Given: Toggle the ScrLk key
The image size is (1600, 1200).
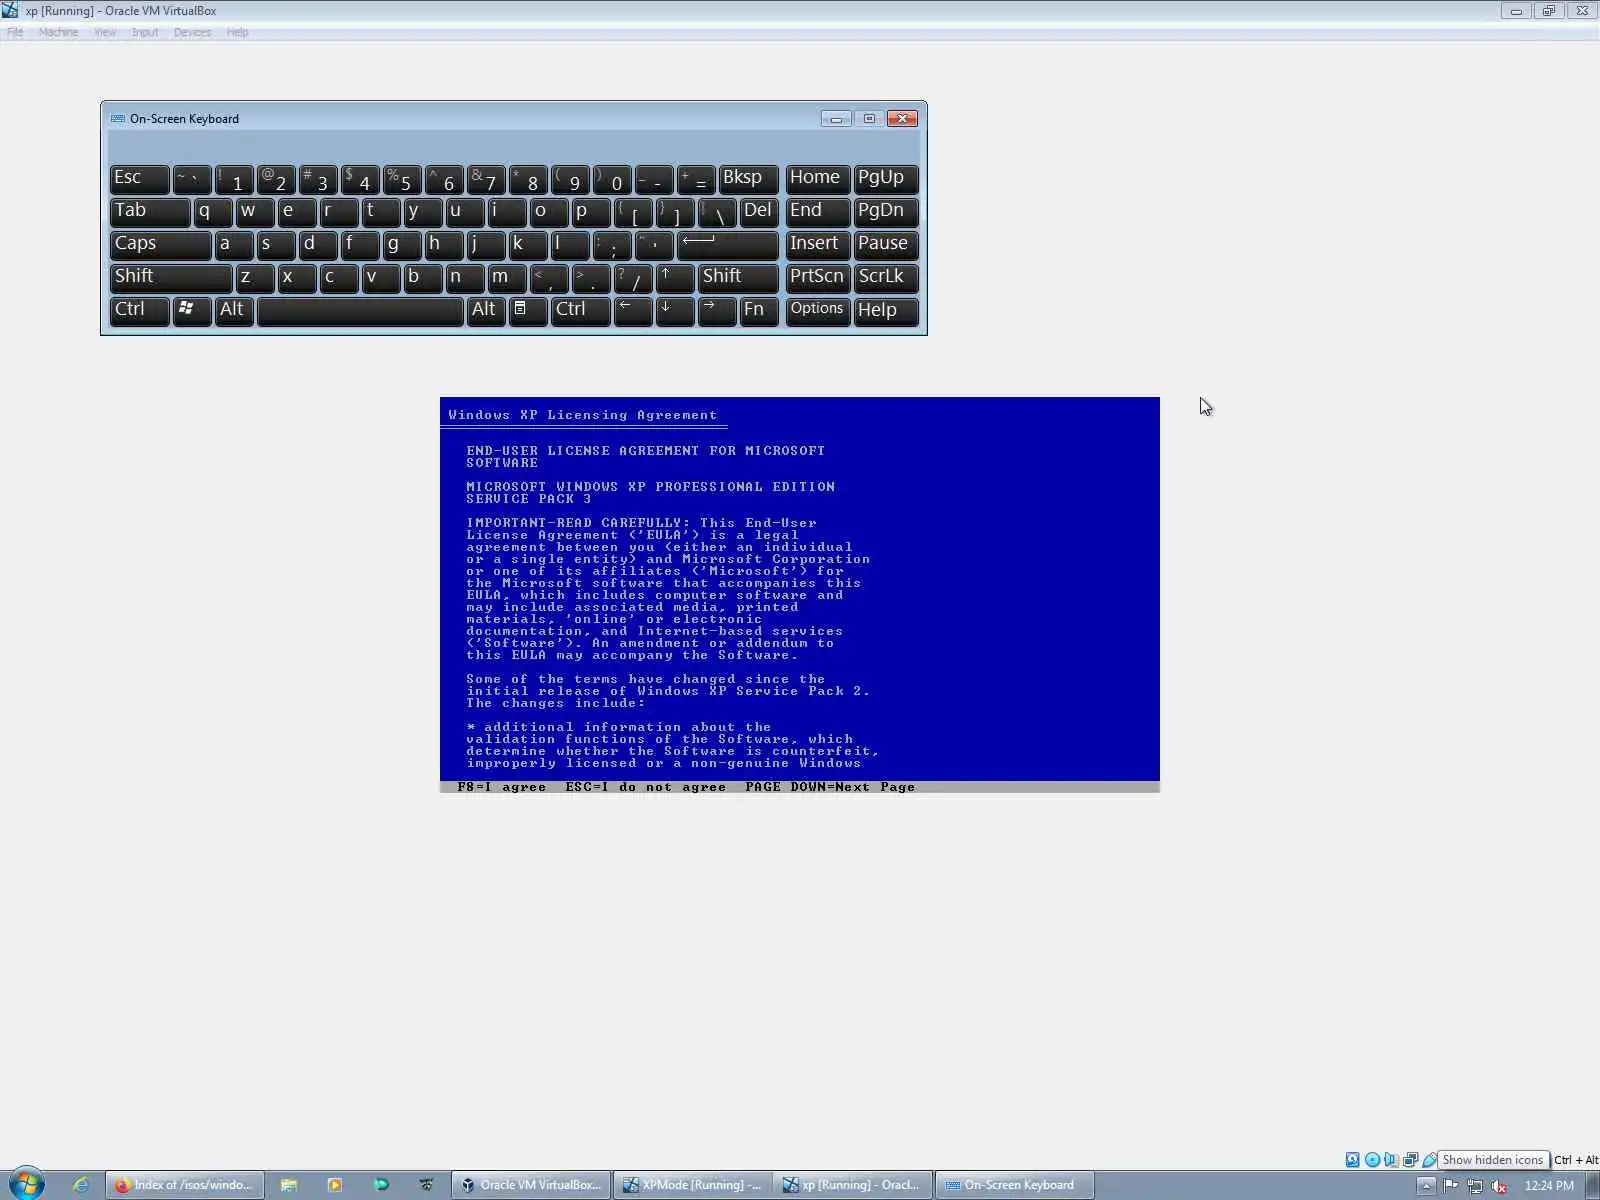Looking at the screenshot, I should click(x=886, y=278).
